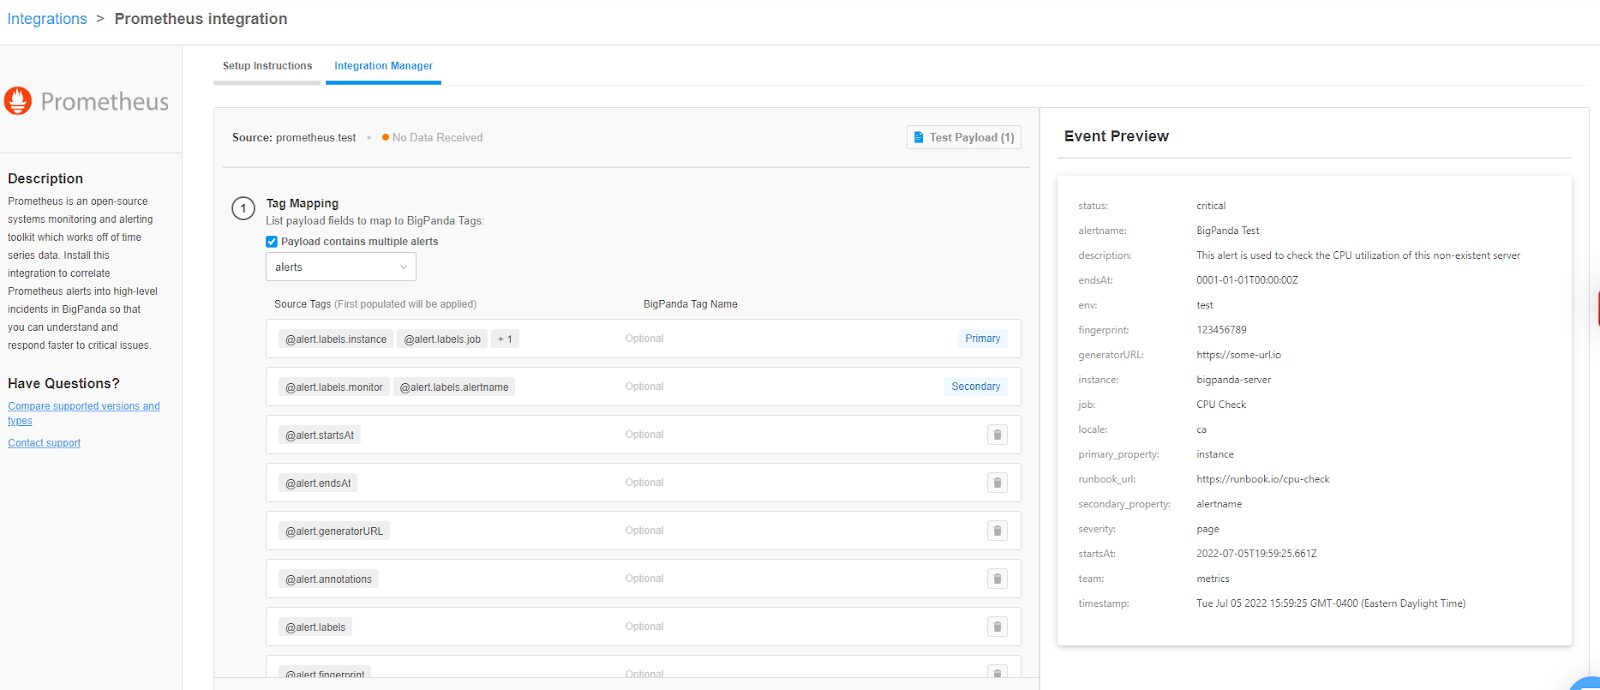Click the Prometheus flame logo icon

click(18, 101)
